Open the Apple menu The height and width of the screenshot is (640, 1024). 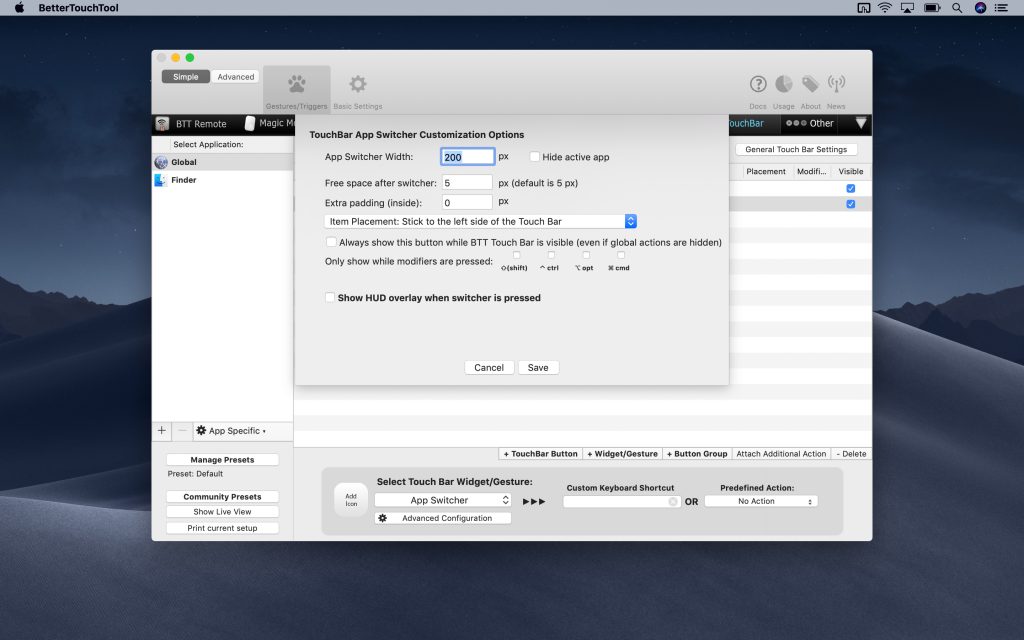point(19,8)
